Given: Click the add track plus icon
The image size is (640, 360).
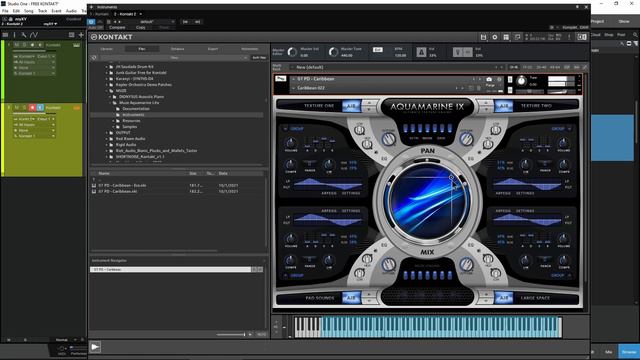Looking at the screenshot, I should coord(81,35).
